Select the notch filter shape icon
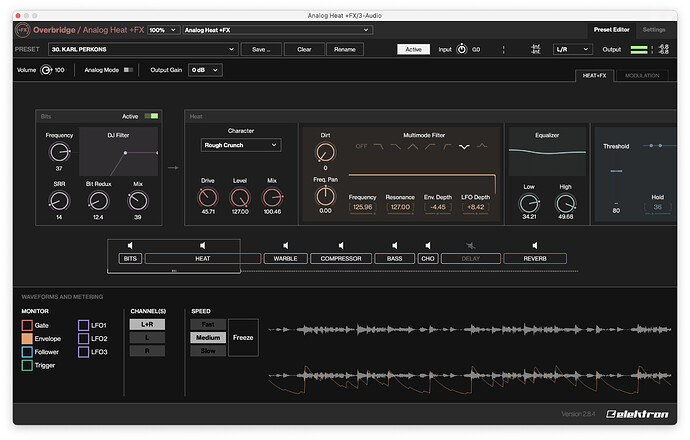690x440 pixels. coord(463,146)
